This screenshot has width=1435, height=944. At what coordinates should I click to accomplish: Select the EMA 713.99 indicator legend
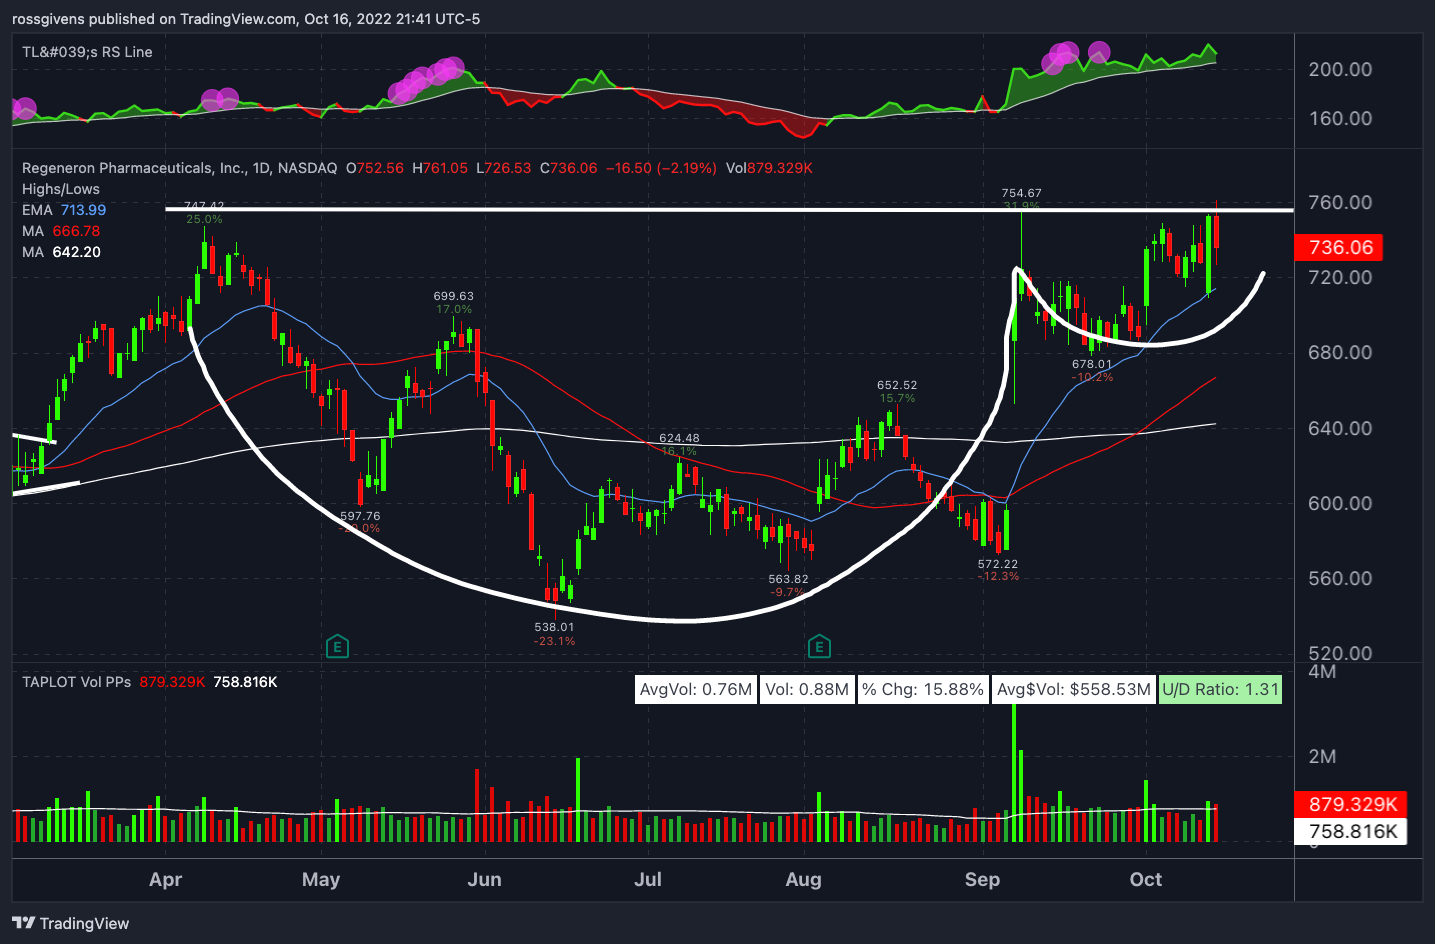click(x=64, y=210)
